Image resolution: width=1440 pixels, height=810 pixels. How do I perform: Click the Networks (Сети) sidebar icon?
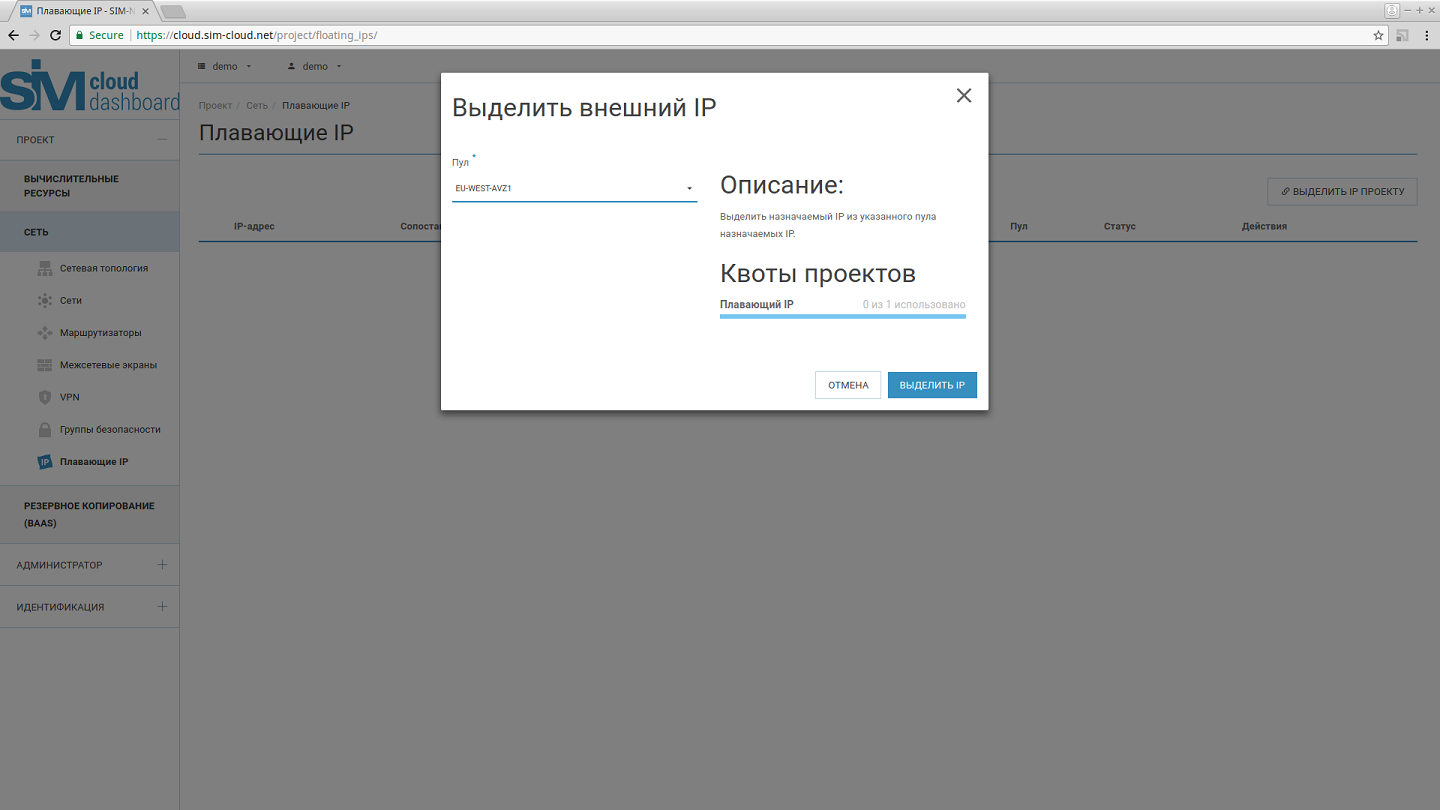pyautogui.click(x=44, y=300)
